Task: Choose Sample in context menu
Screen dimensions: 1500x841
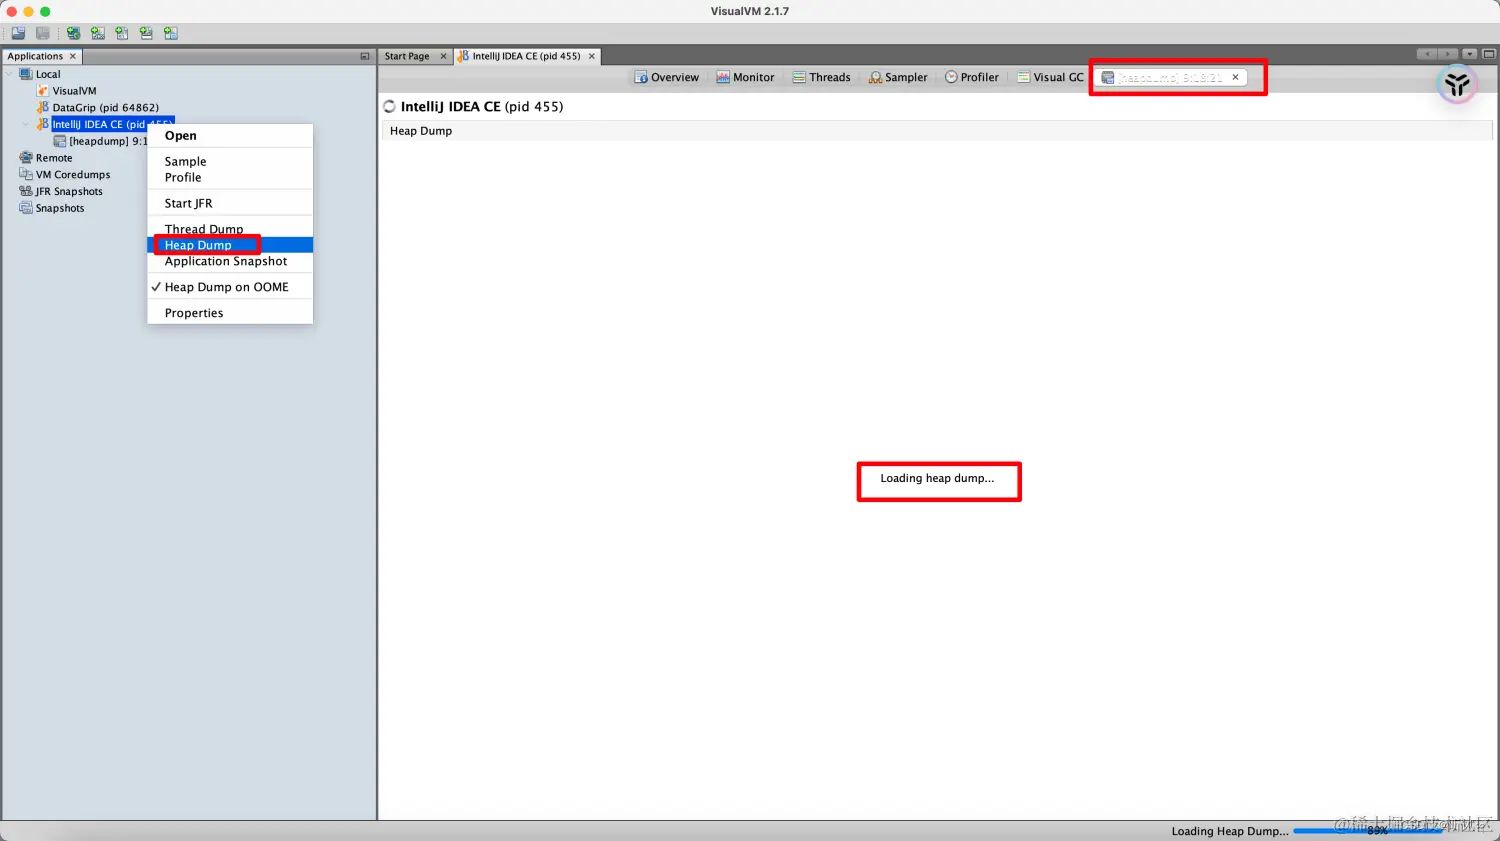Action: tap(230, 161)
